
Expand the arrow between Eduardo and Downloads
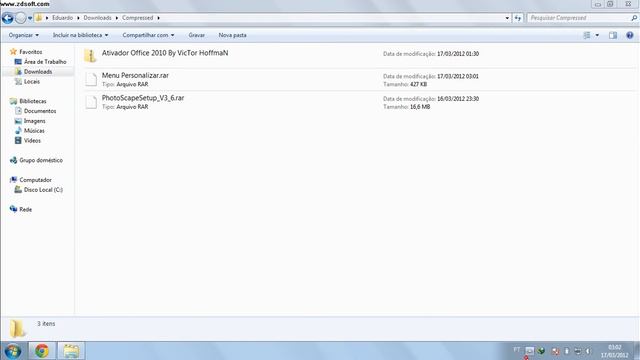point(78,18)
